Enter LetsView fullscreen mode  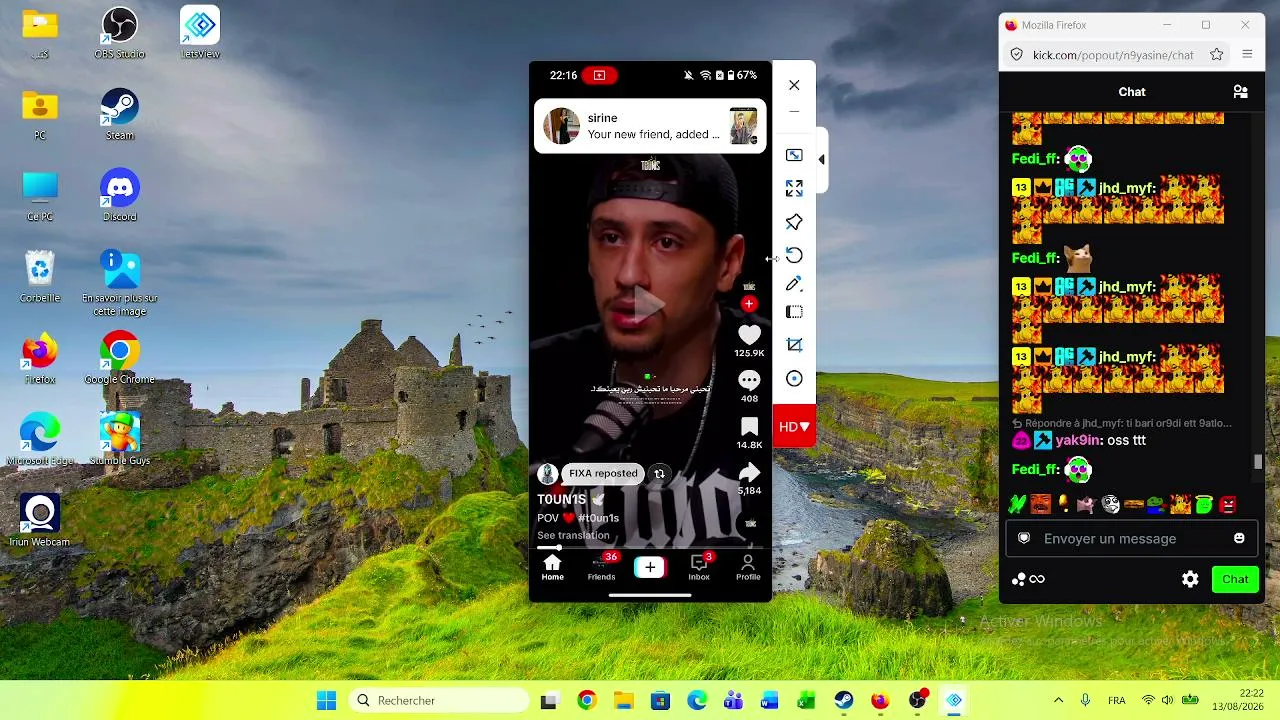[x=794, y=188]
